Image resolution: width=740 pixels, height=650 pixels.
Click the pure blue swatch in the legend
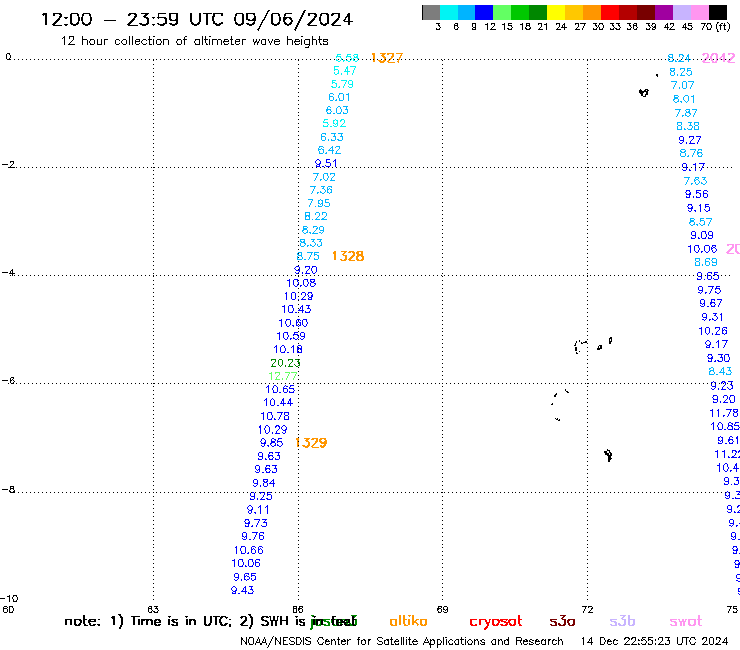coord(485,12)
